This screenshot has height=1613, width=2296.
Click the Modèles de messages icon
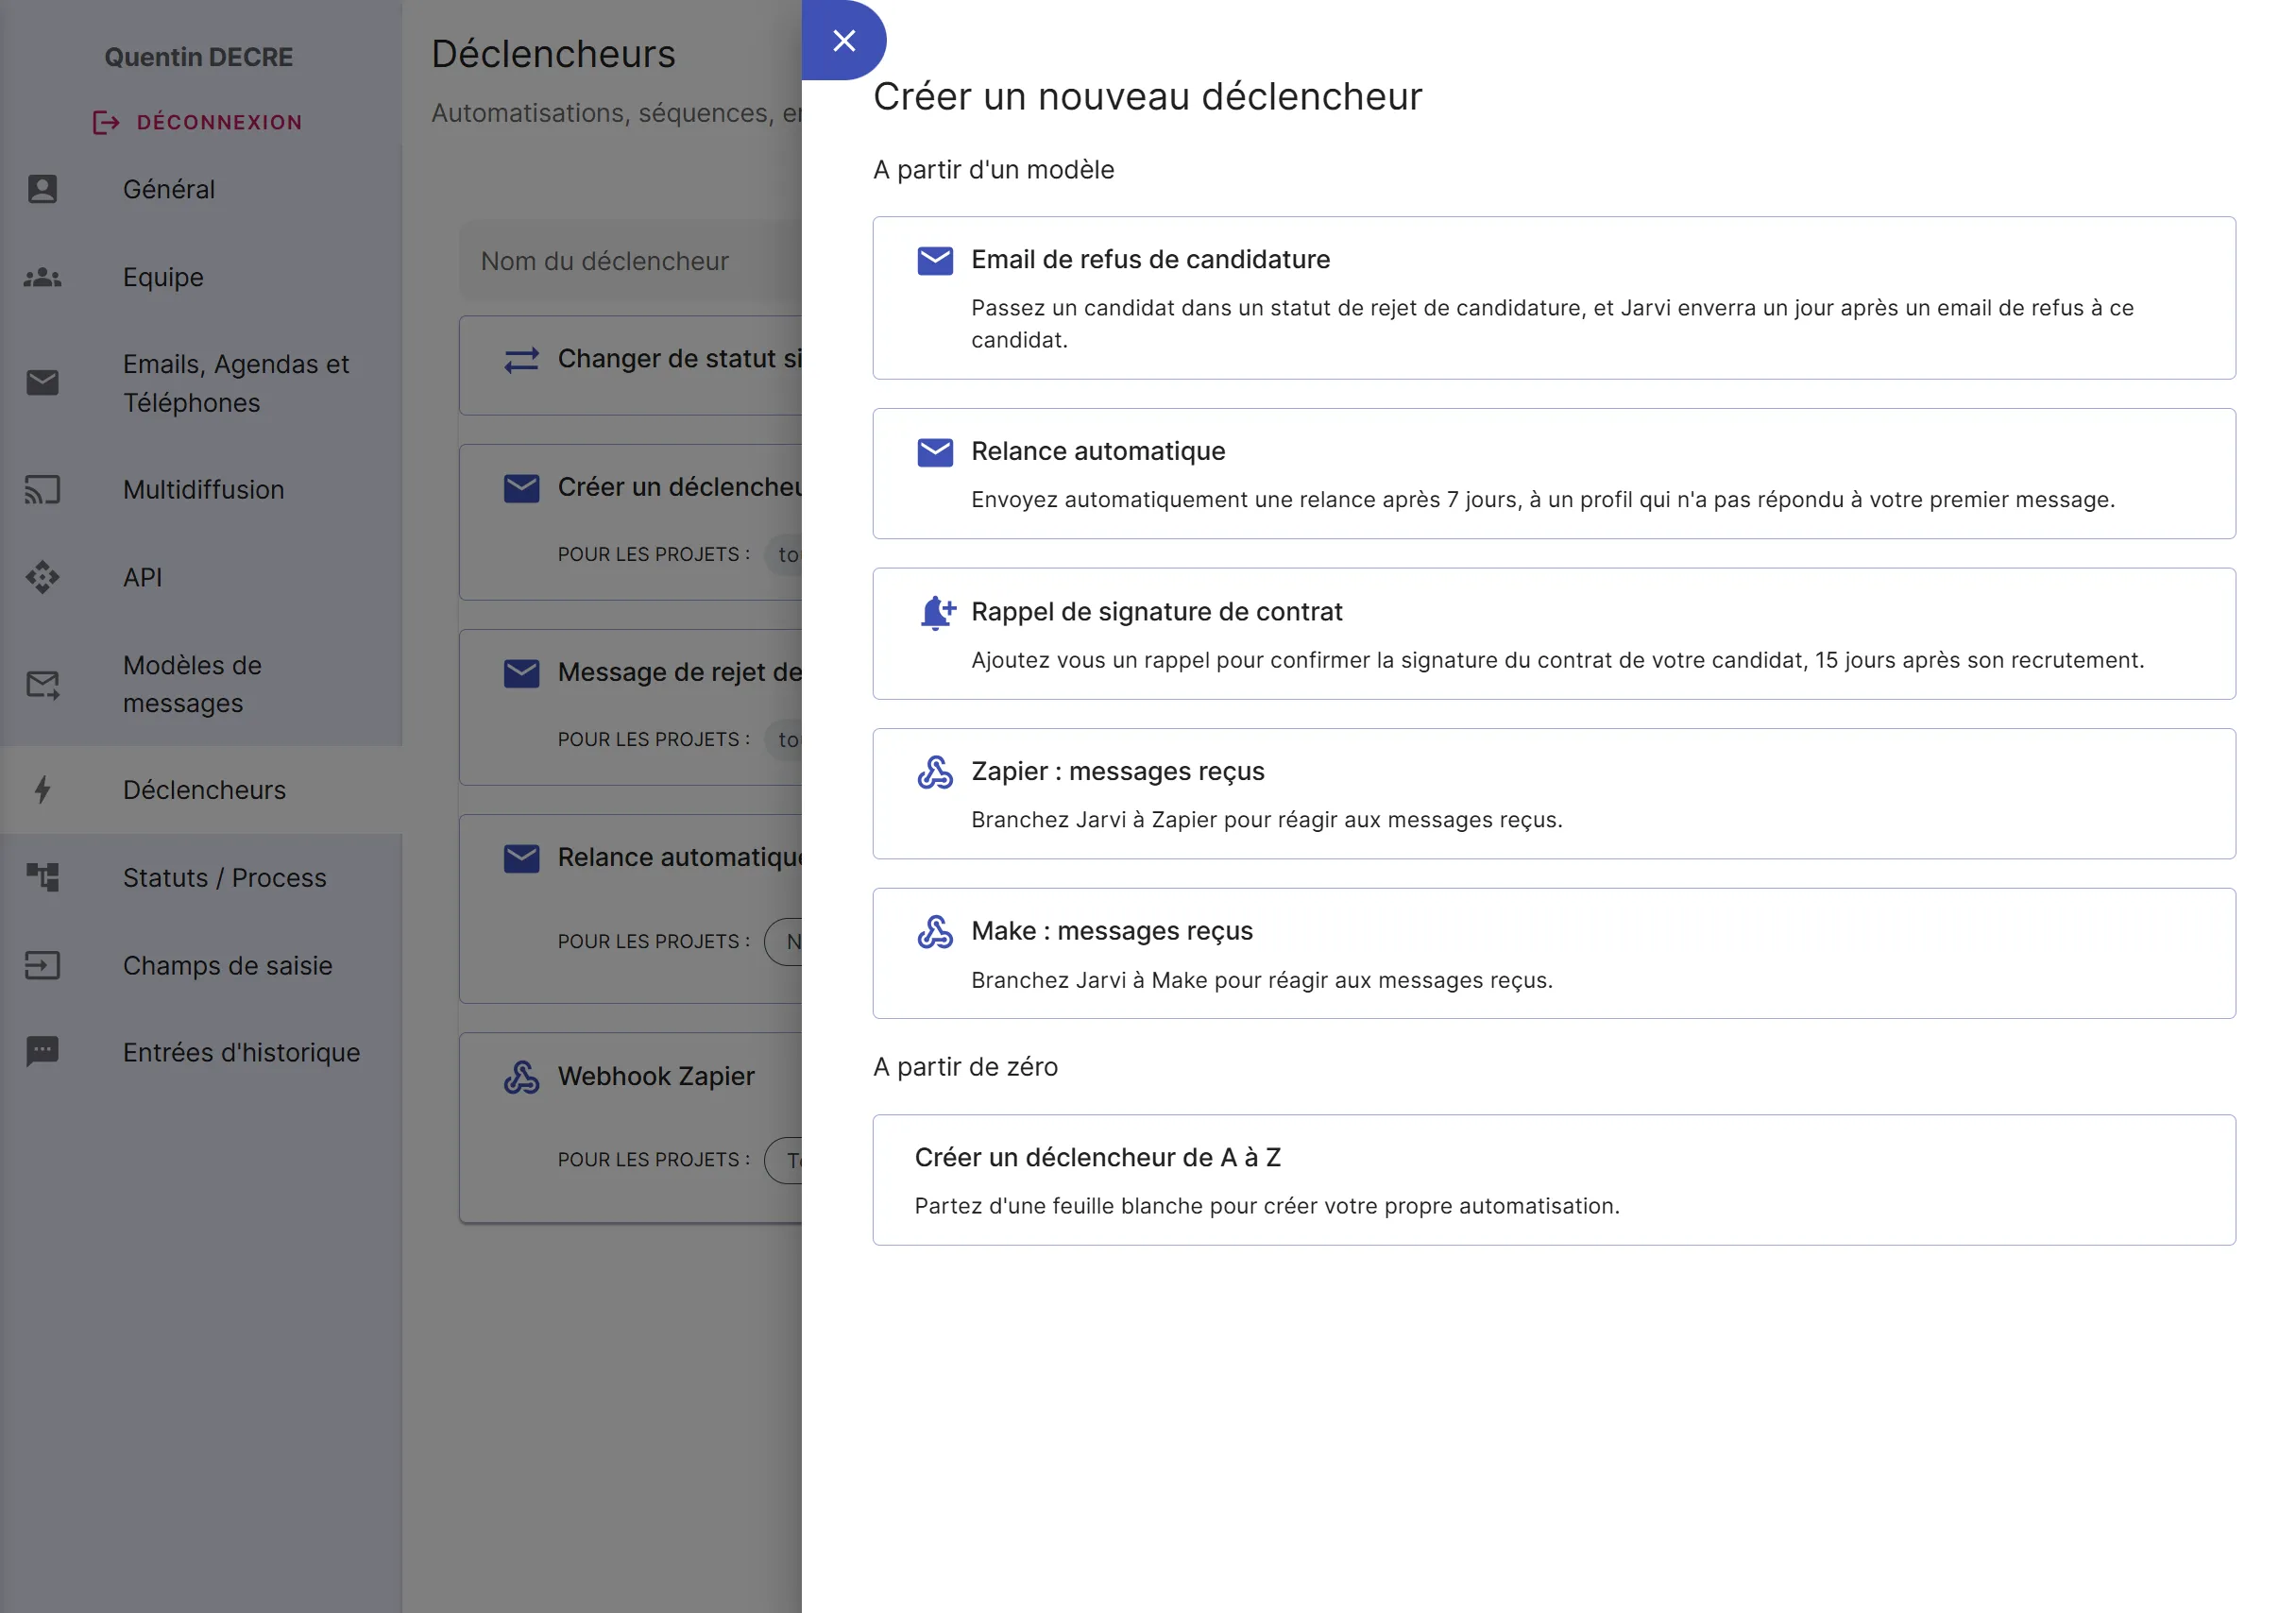(x=42, y=684)
